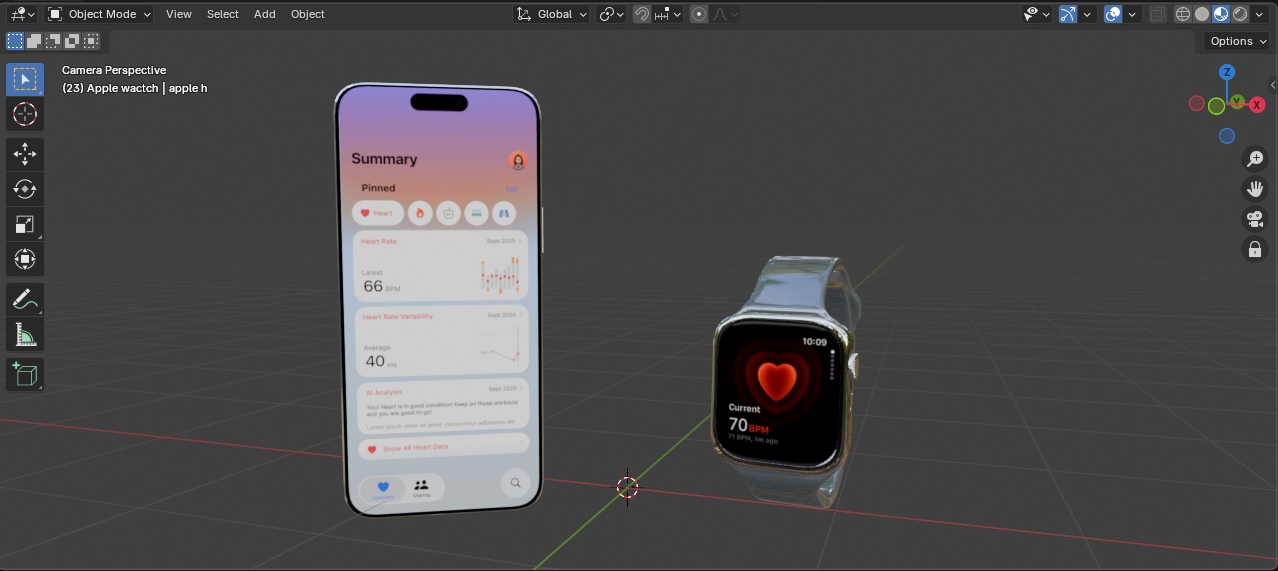This screenshot has height=571, width=1278.
Task: Click the 3D cursor at origin
Action: 627,487
